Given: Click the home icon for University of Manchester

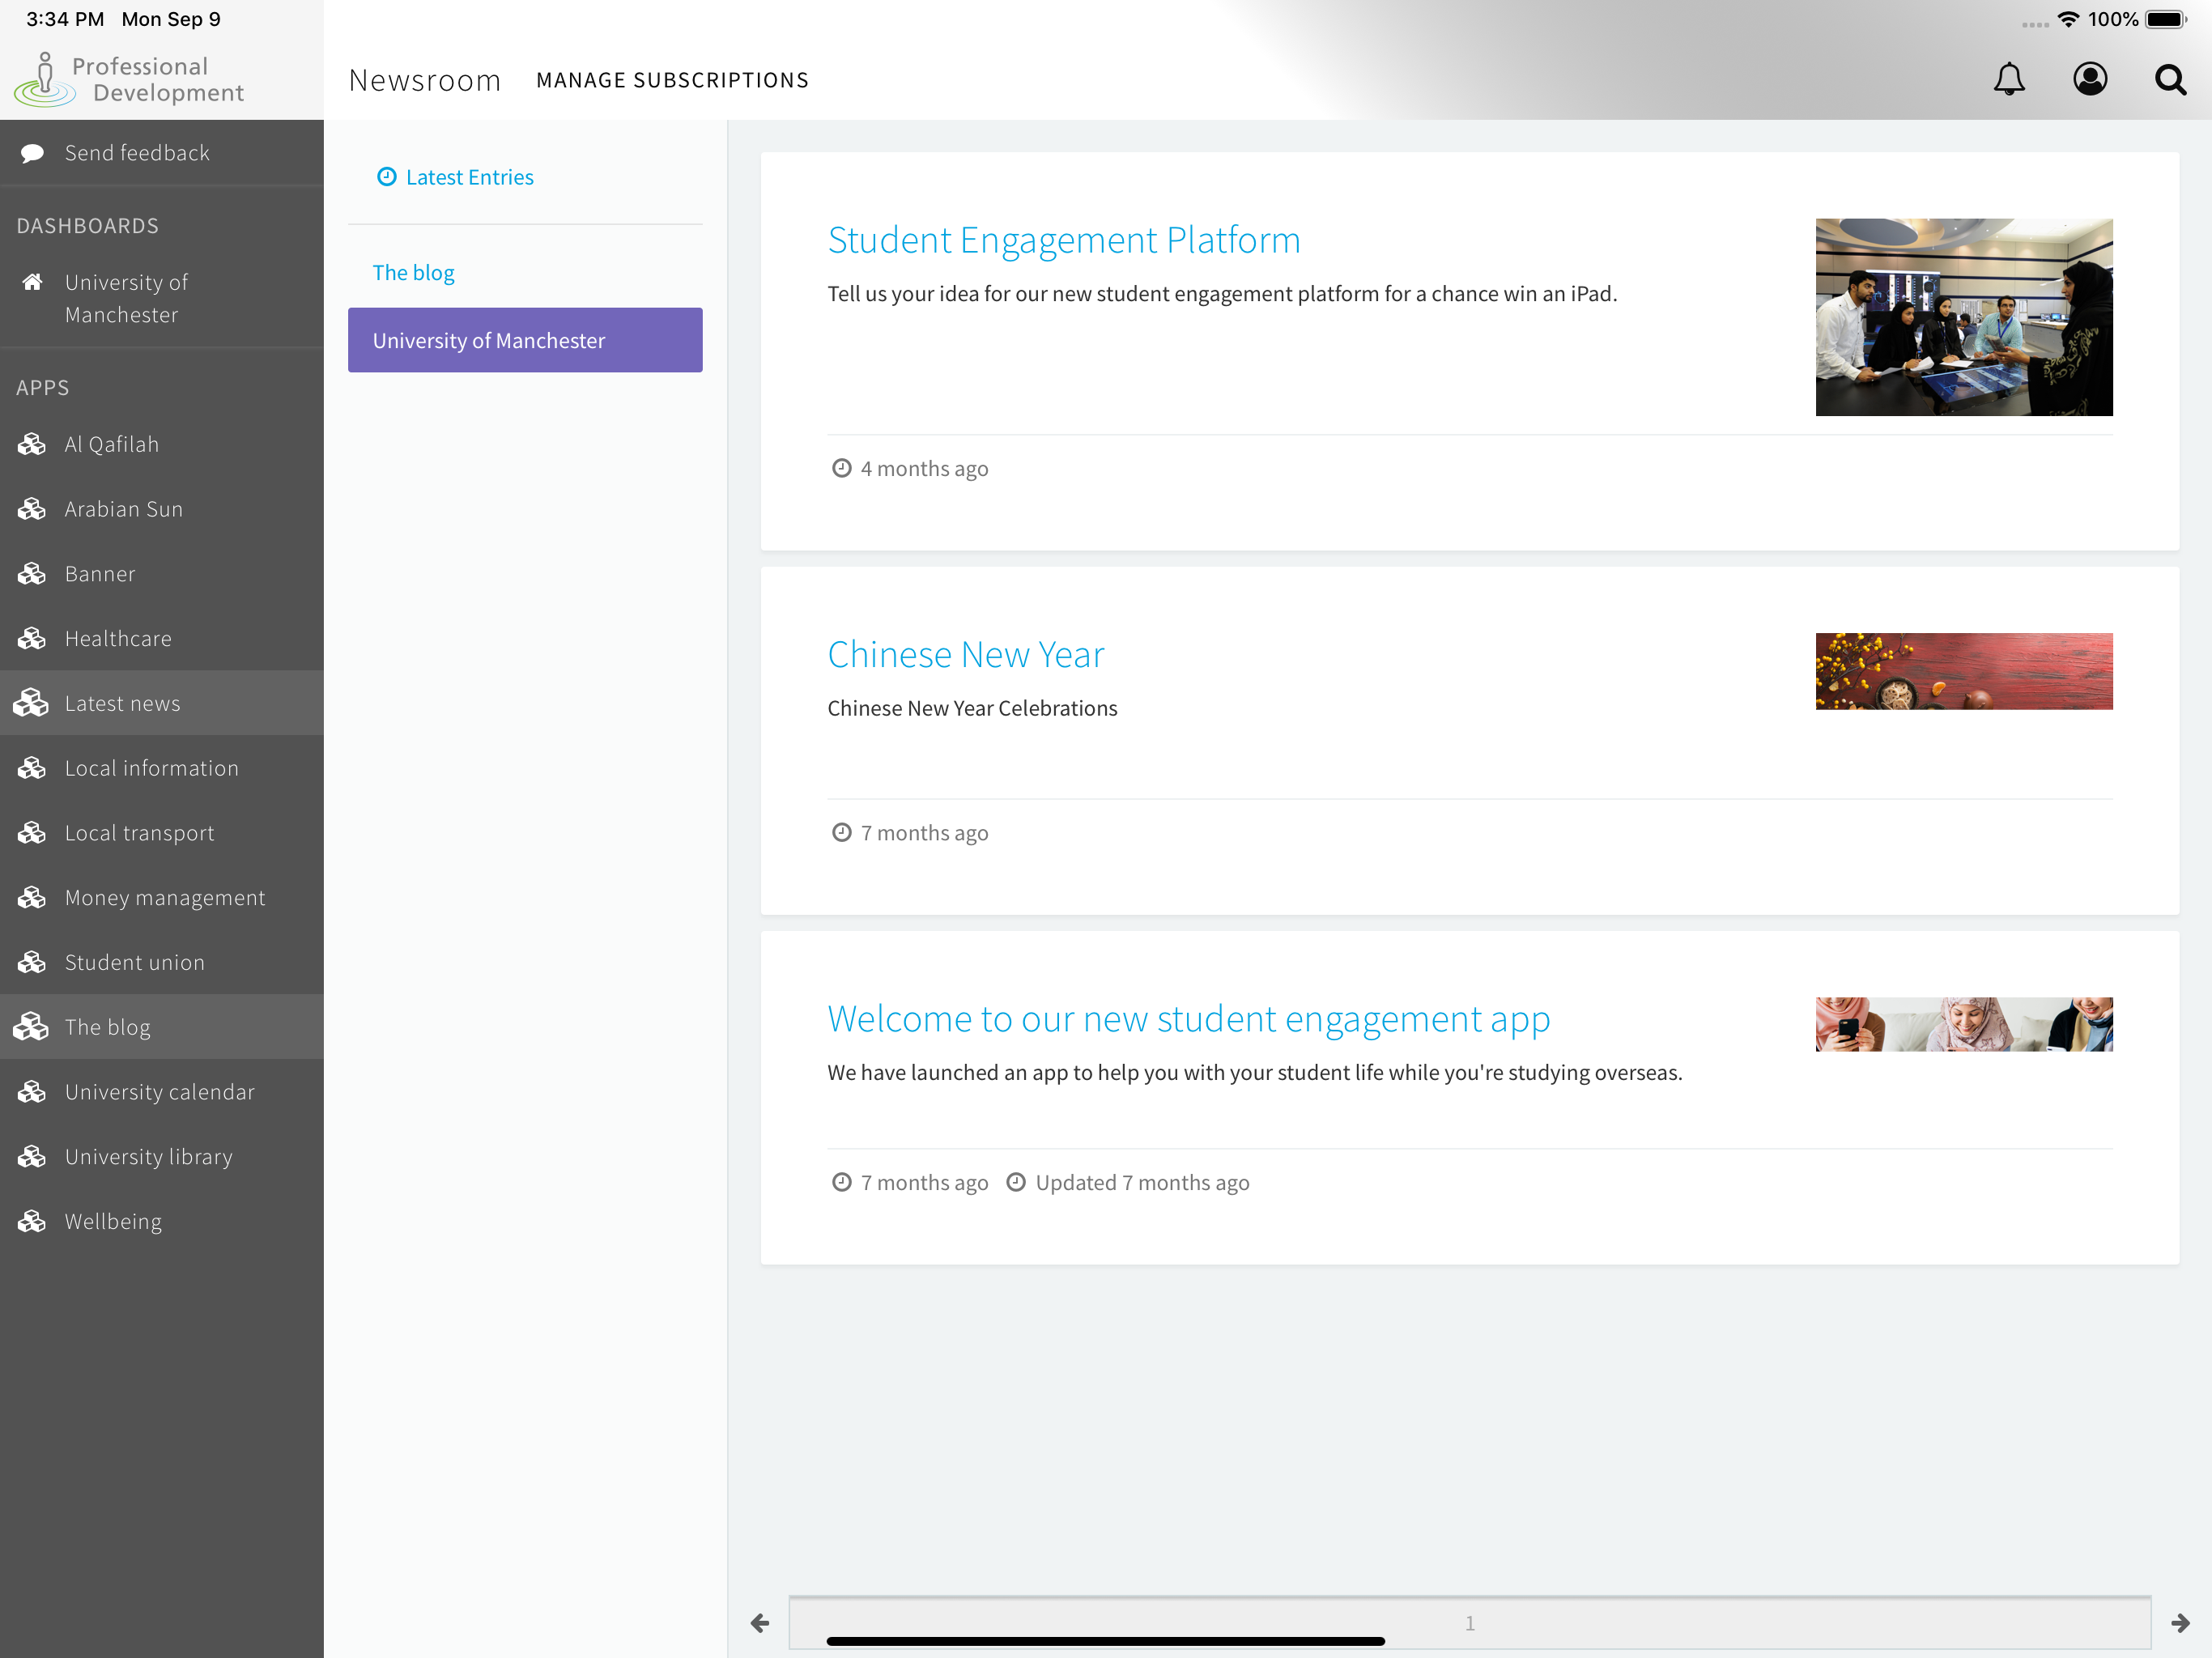Looking at the screenshot, I should coord(32,282).
